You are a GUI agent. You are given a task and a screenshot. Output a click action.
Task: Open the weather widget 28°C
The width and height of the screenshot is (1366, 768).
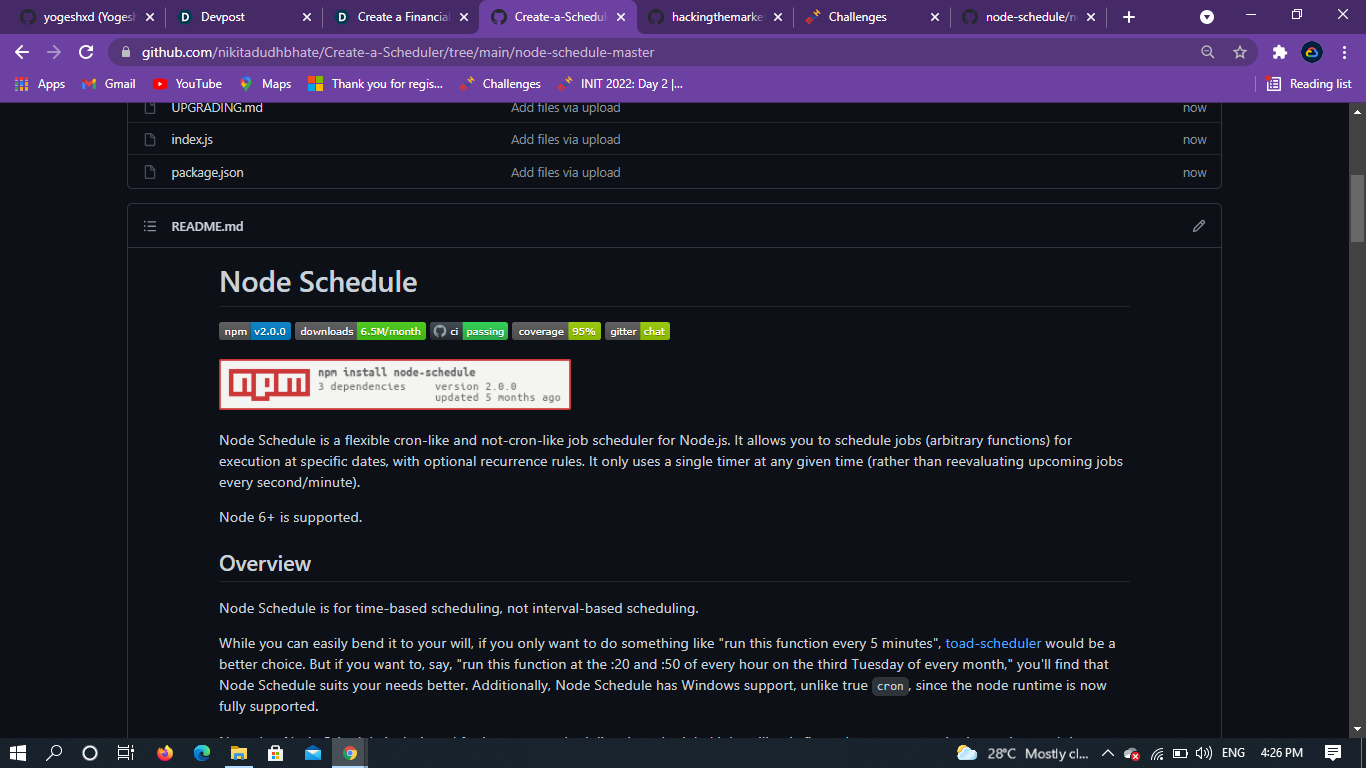click(1022, 753)
